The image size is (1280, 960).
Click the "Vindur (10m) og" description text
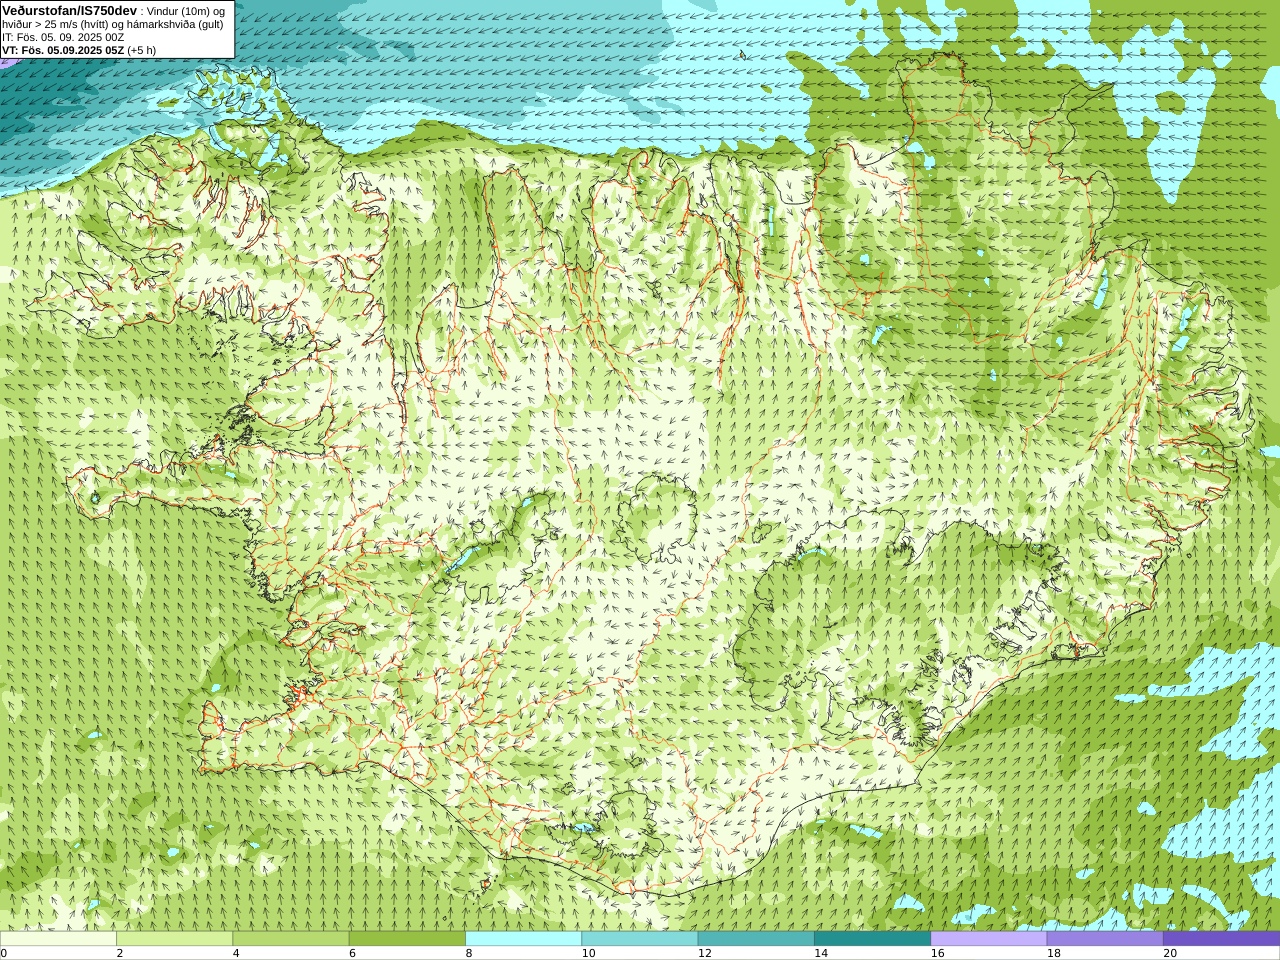tap(186, 11)
